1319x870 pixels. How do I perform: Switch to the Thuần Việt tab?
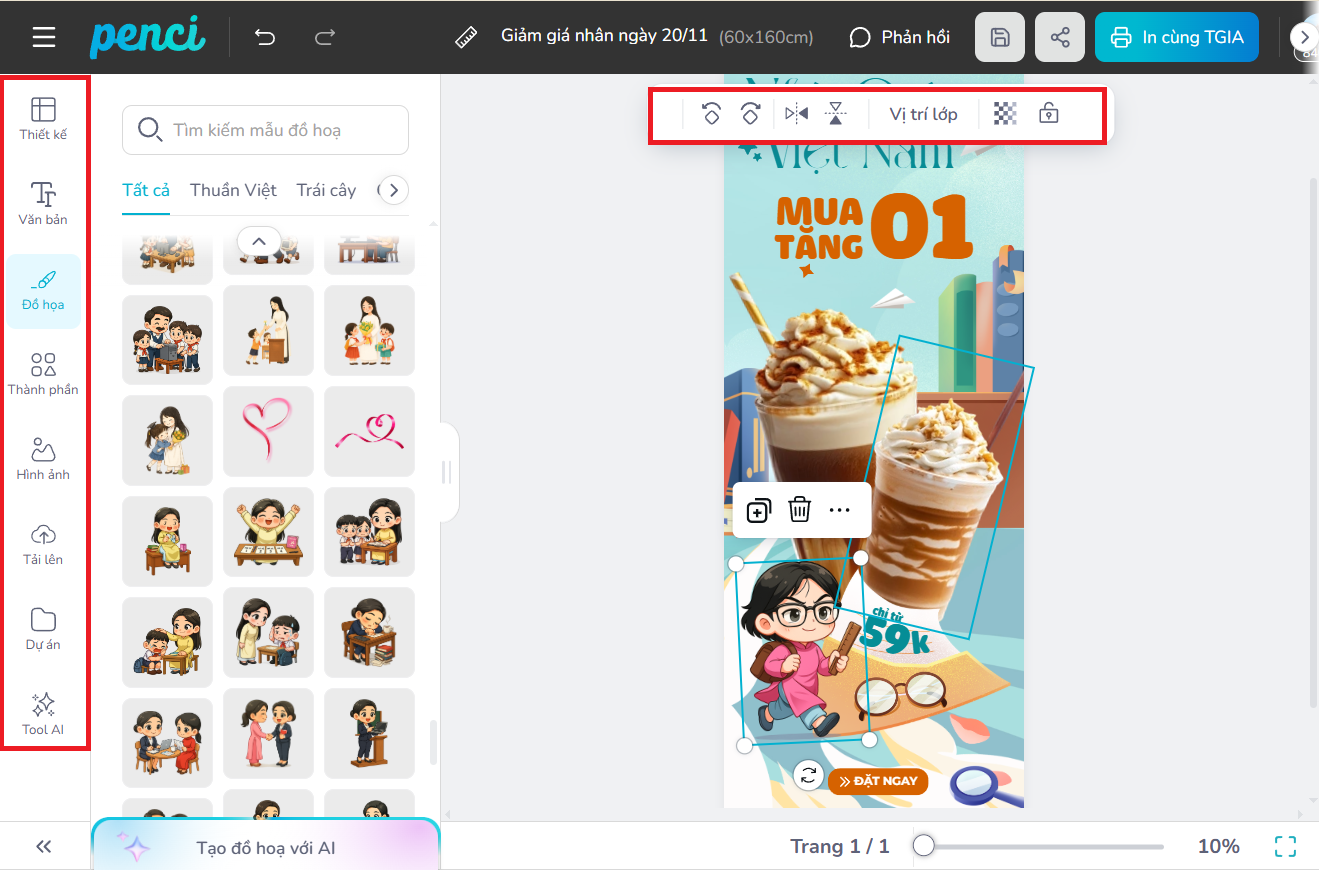pos(233,190)
